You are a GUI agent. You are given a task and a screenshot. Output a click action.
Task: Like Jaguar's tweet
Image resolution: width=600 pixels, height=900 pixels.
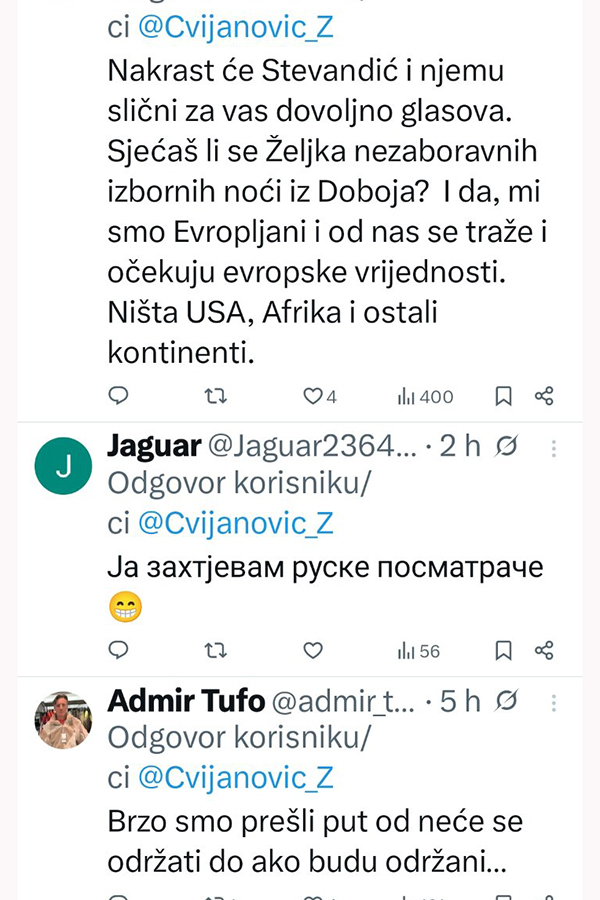(313, 650)
